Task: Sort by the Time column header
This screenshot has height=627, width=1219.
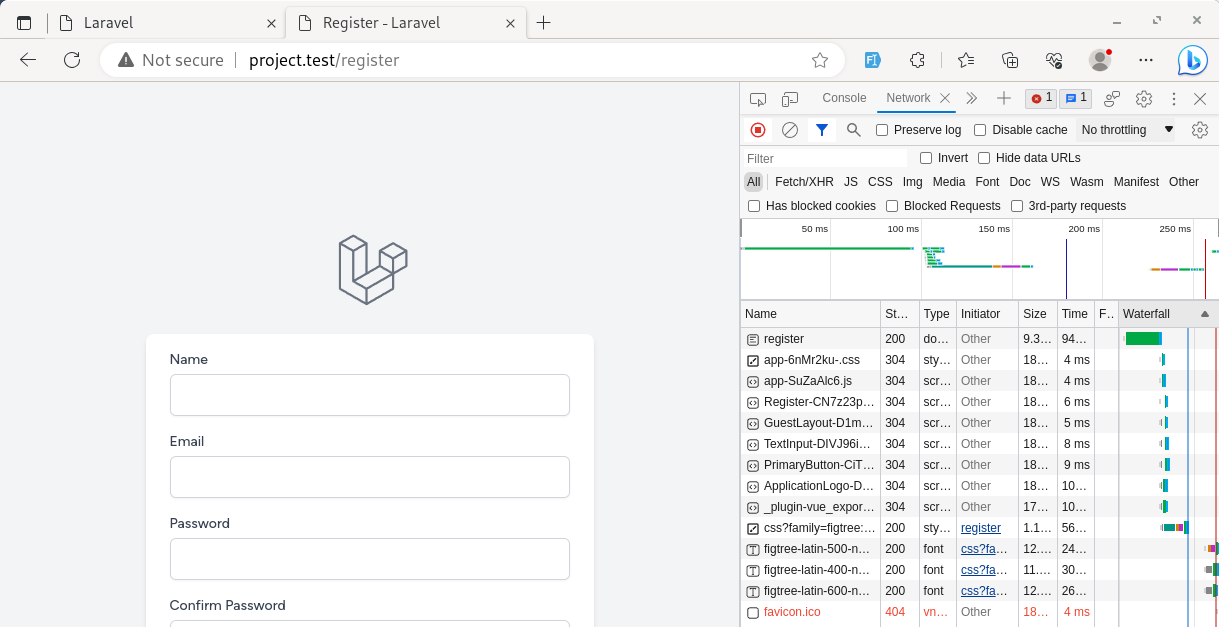Action: coord(1075,314)
